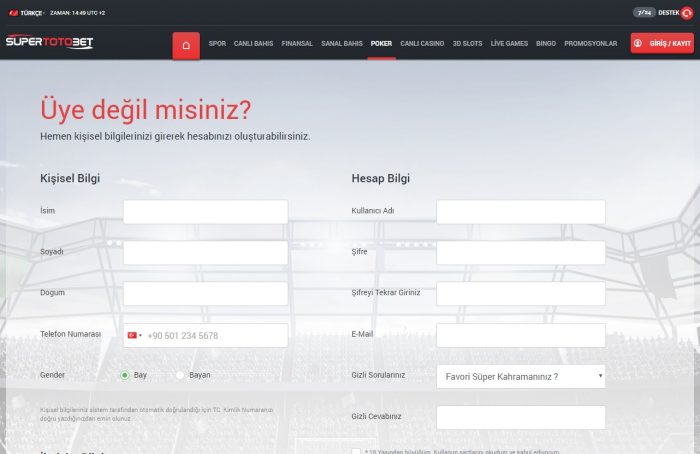Click the Supertotobet logo
This screenshot has width=700, height=454.
pos(50,43)
